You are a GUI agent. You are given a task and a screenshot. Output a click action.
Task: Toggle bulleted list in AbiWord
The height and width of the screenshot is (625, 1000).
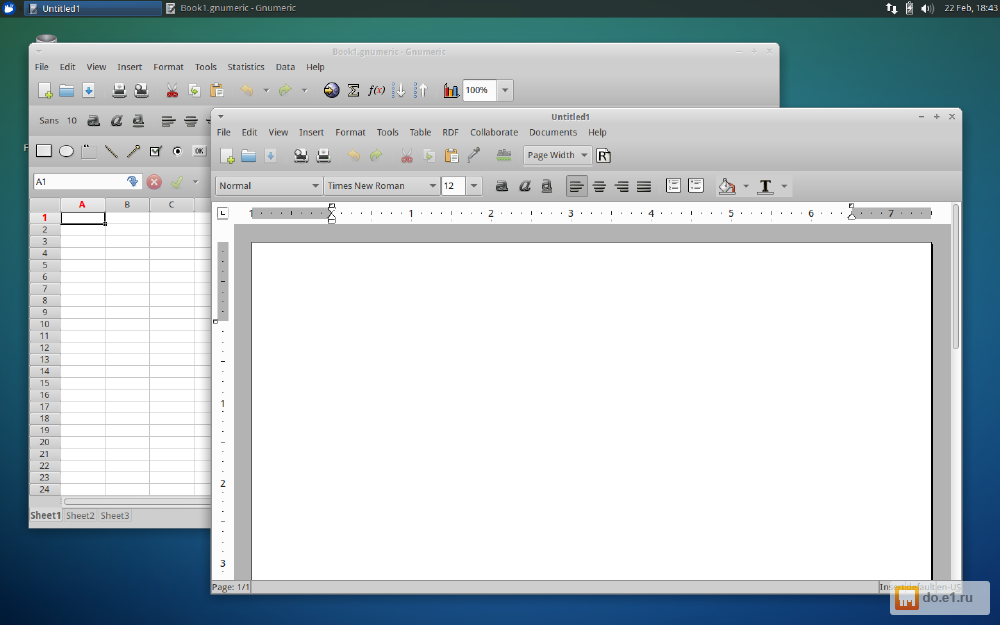click(696, 186)
